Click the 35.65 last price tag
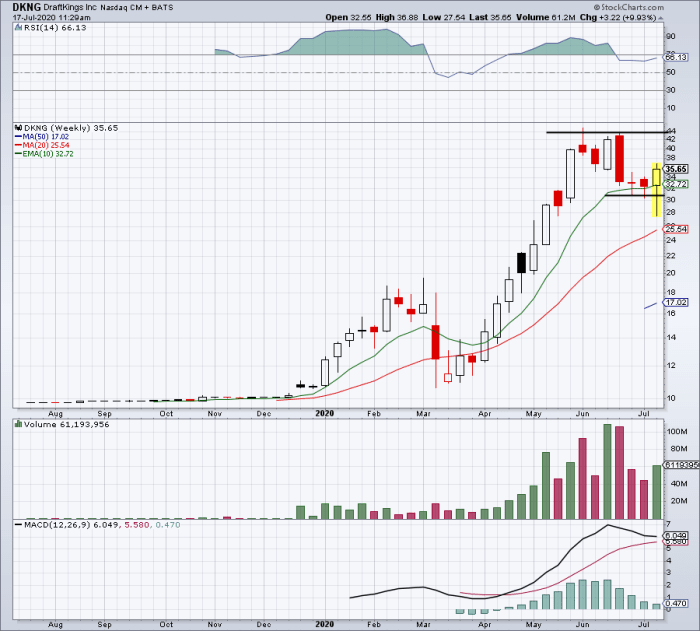 pos(675,169)
